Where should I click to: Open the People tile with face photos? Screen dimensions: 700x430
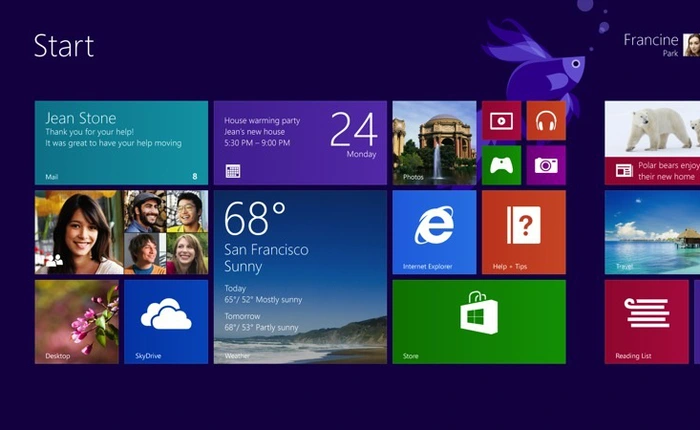(121, 232)
